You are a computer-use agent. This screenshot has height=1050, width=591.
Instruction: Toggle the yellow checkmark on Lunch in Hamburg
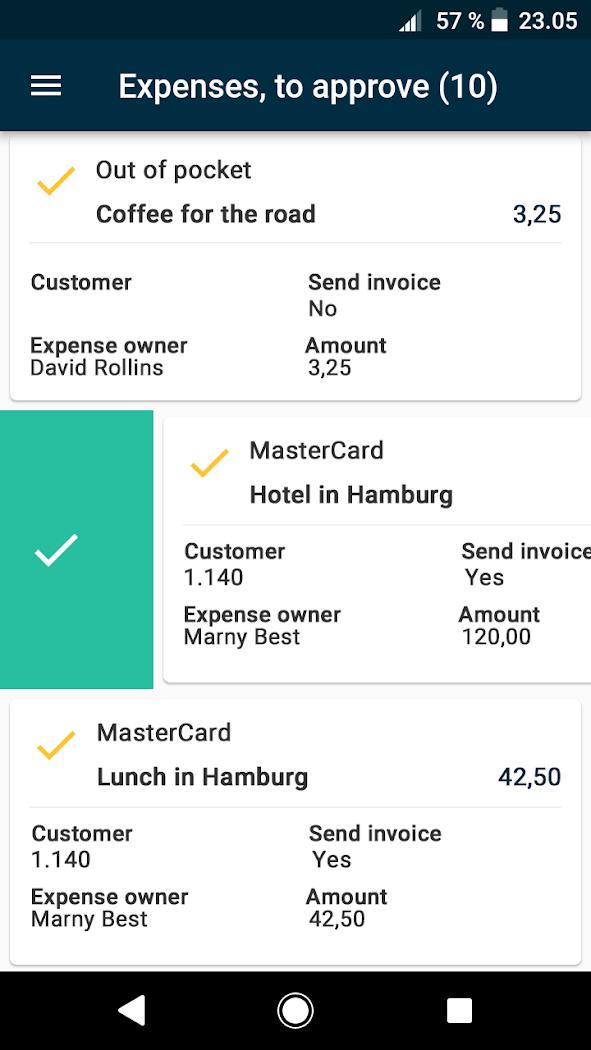(x=56, y=745)
